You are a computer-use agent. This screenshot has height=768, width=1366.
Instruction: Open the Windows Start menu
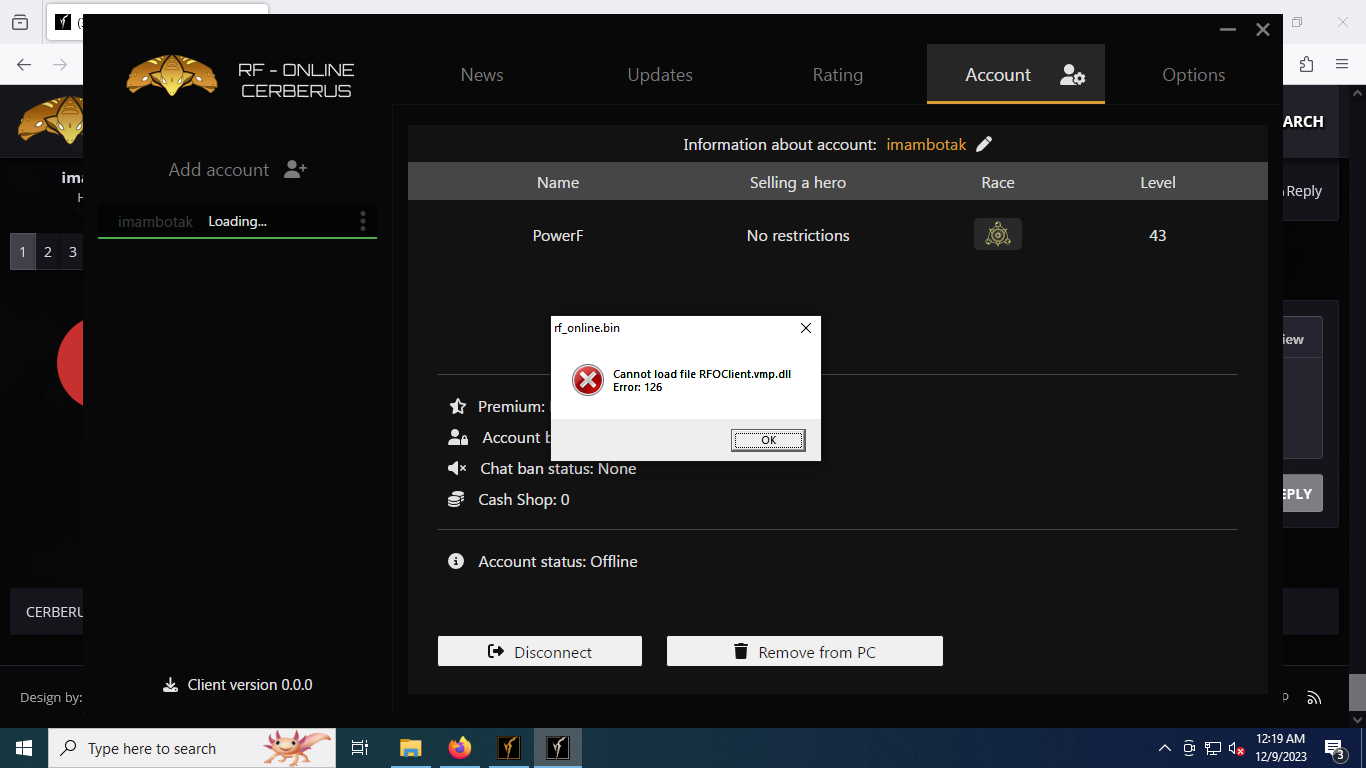tap(23, 748)
